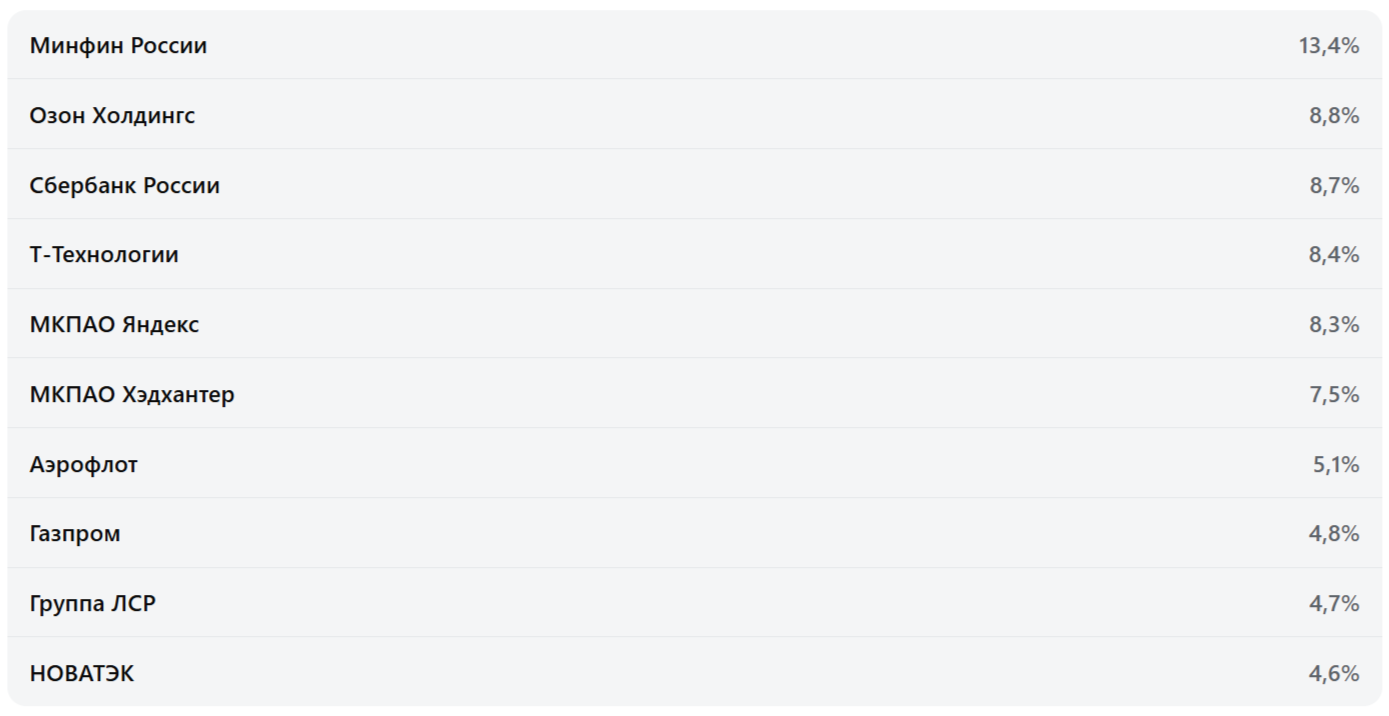Click the 4,8% percentage value
This screenshot has width=1389, height=716.
coord(1334,534)
